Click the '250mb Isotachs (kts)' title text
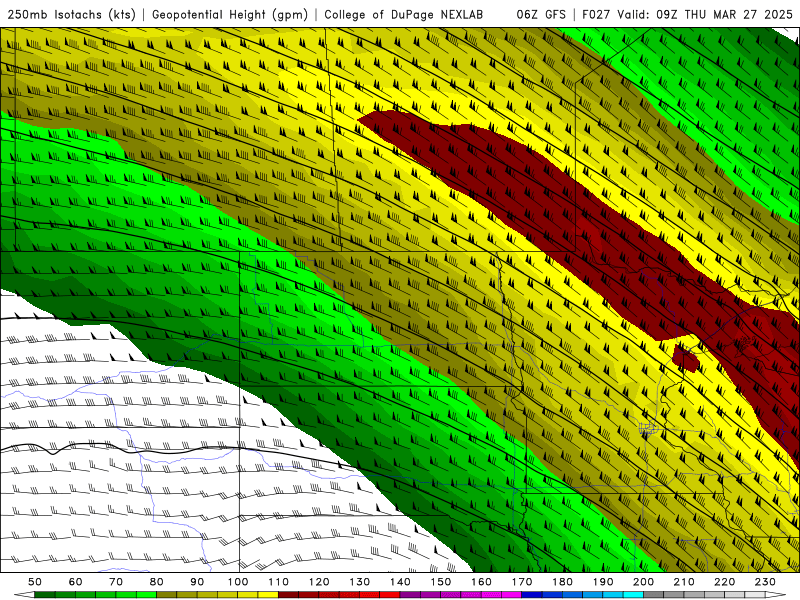This screenshot has width=800, height=600. coord(71,14)
